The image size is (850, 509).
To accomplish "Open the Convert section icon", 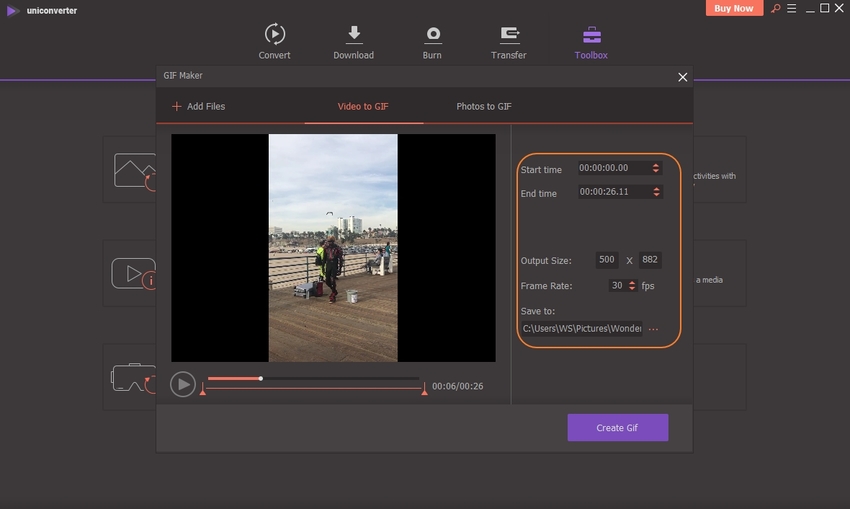I will coord(274,34).
